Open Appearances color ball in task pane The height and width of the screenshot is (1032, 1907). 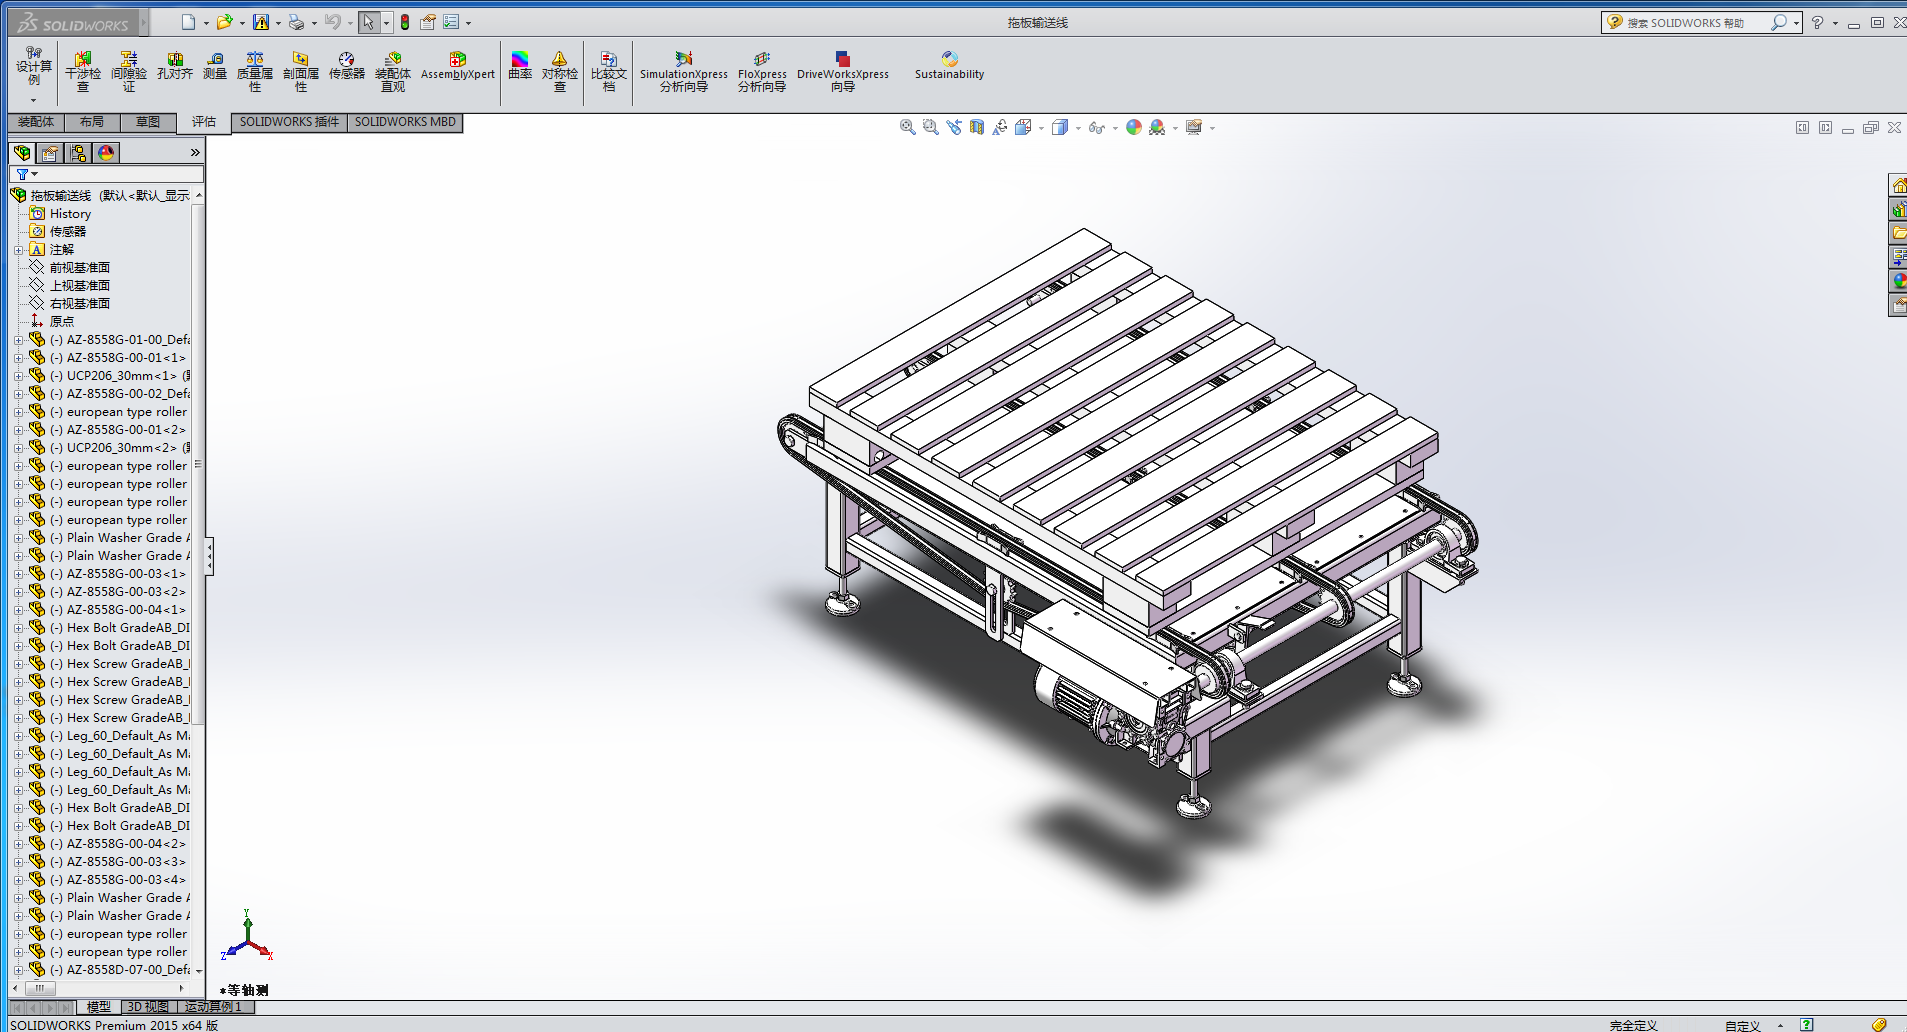point(1898,282)
